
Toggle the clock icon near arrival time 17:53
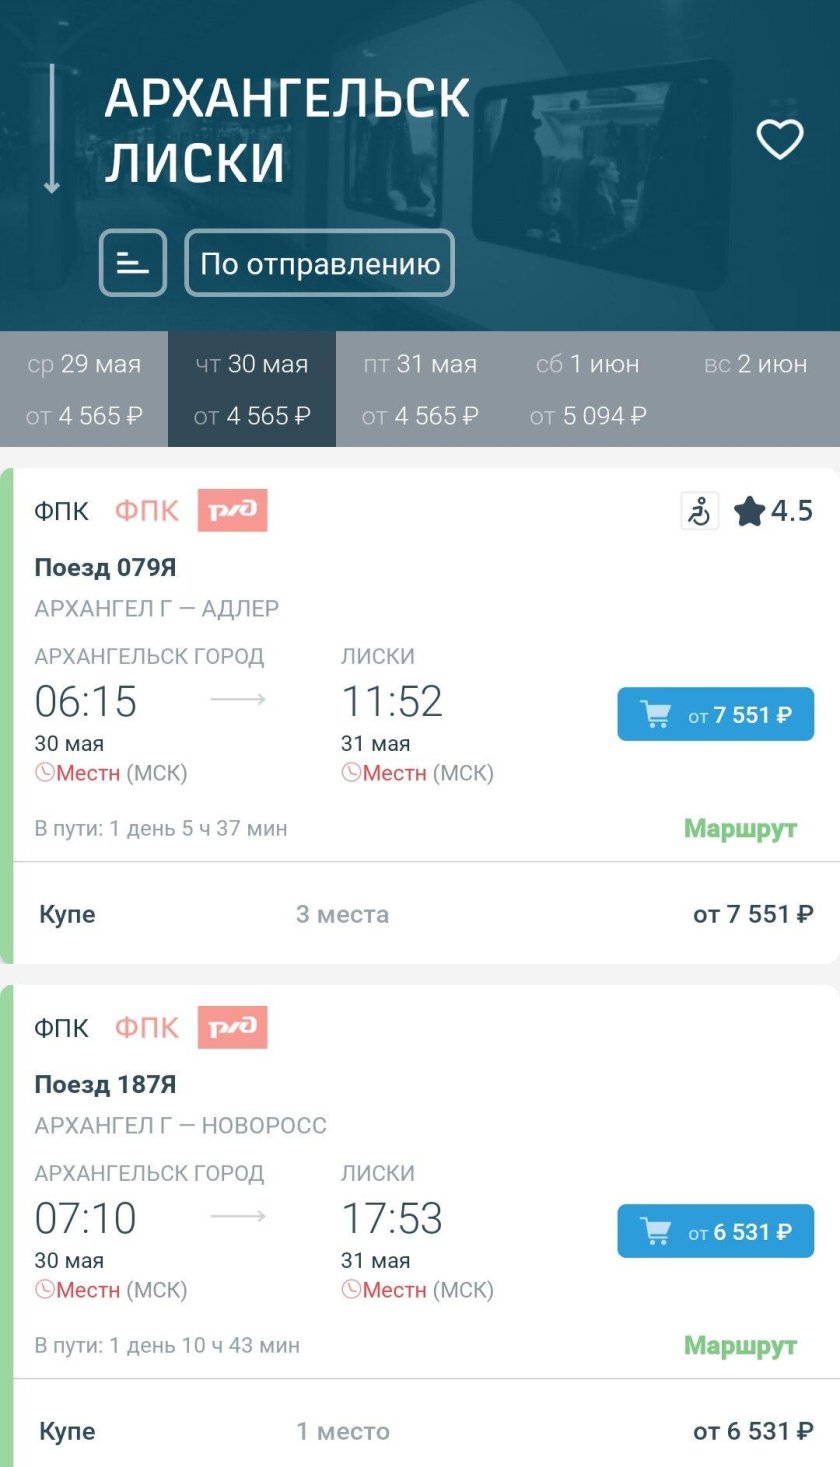point(353,1290)
